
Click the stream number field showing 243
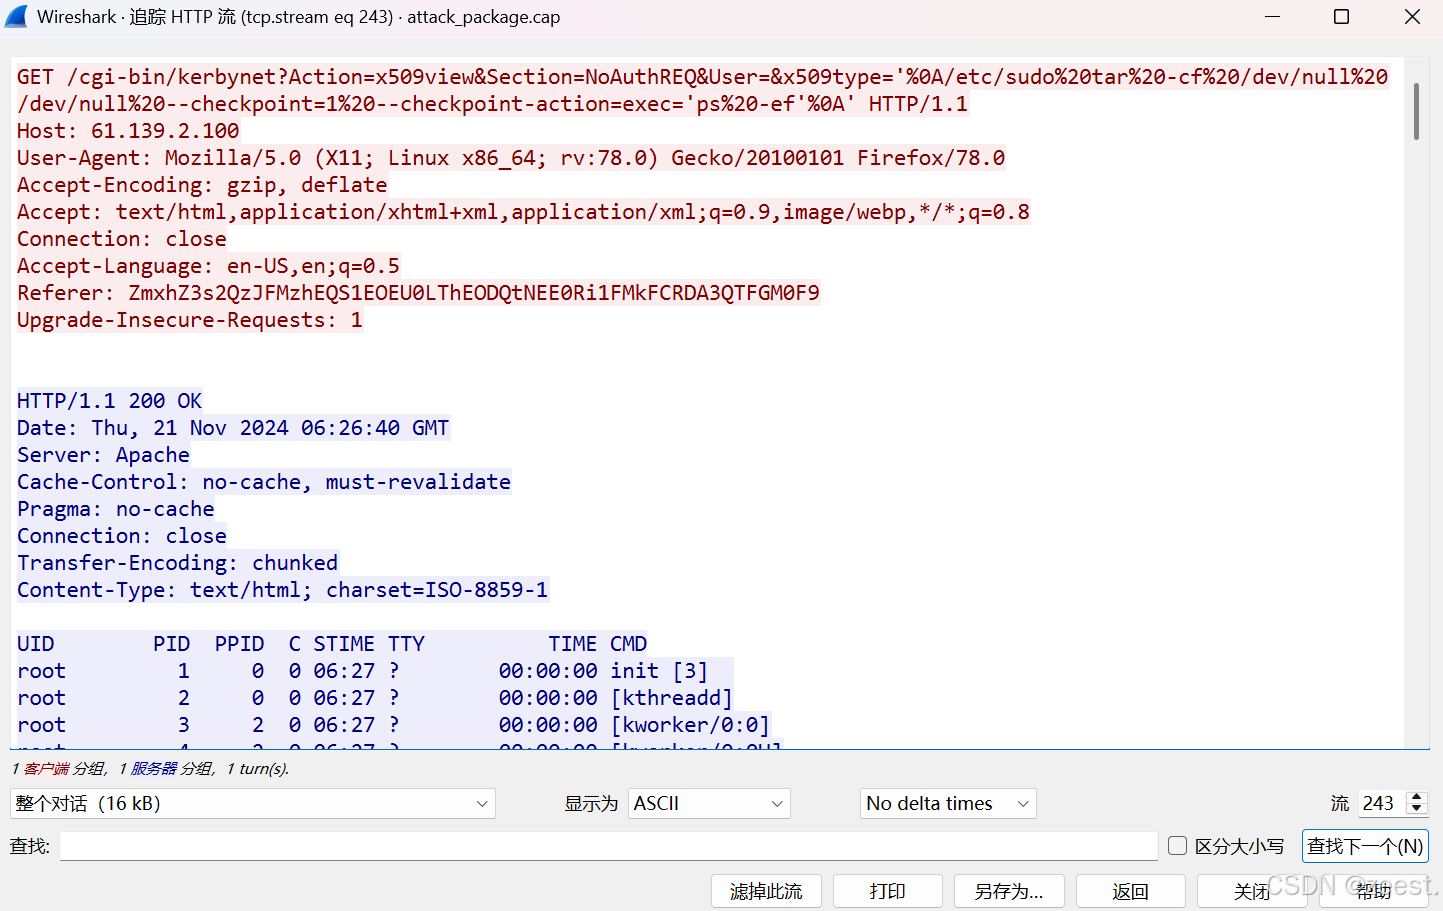click(x=1381, y=803)
